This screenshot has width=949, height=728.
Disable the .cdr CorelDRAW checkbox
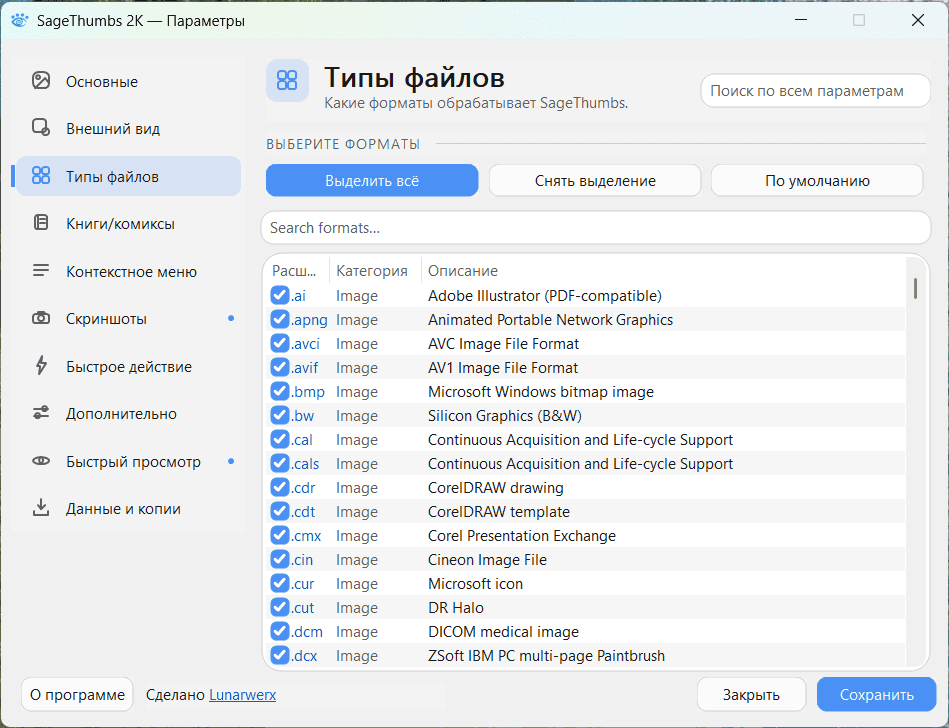pos(280,487)
